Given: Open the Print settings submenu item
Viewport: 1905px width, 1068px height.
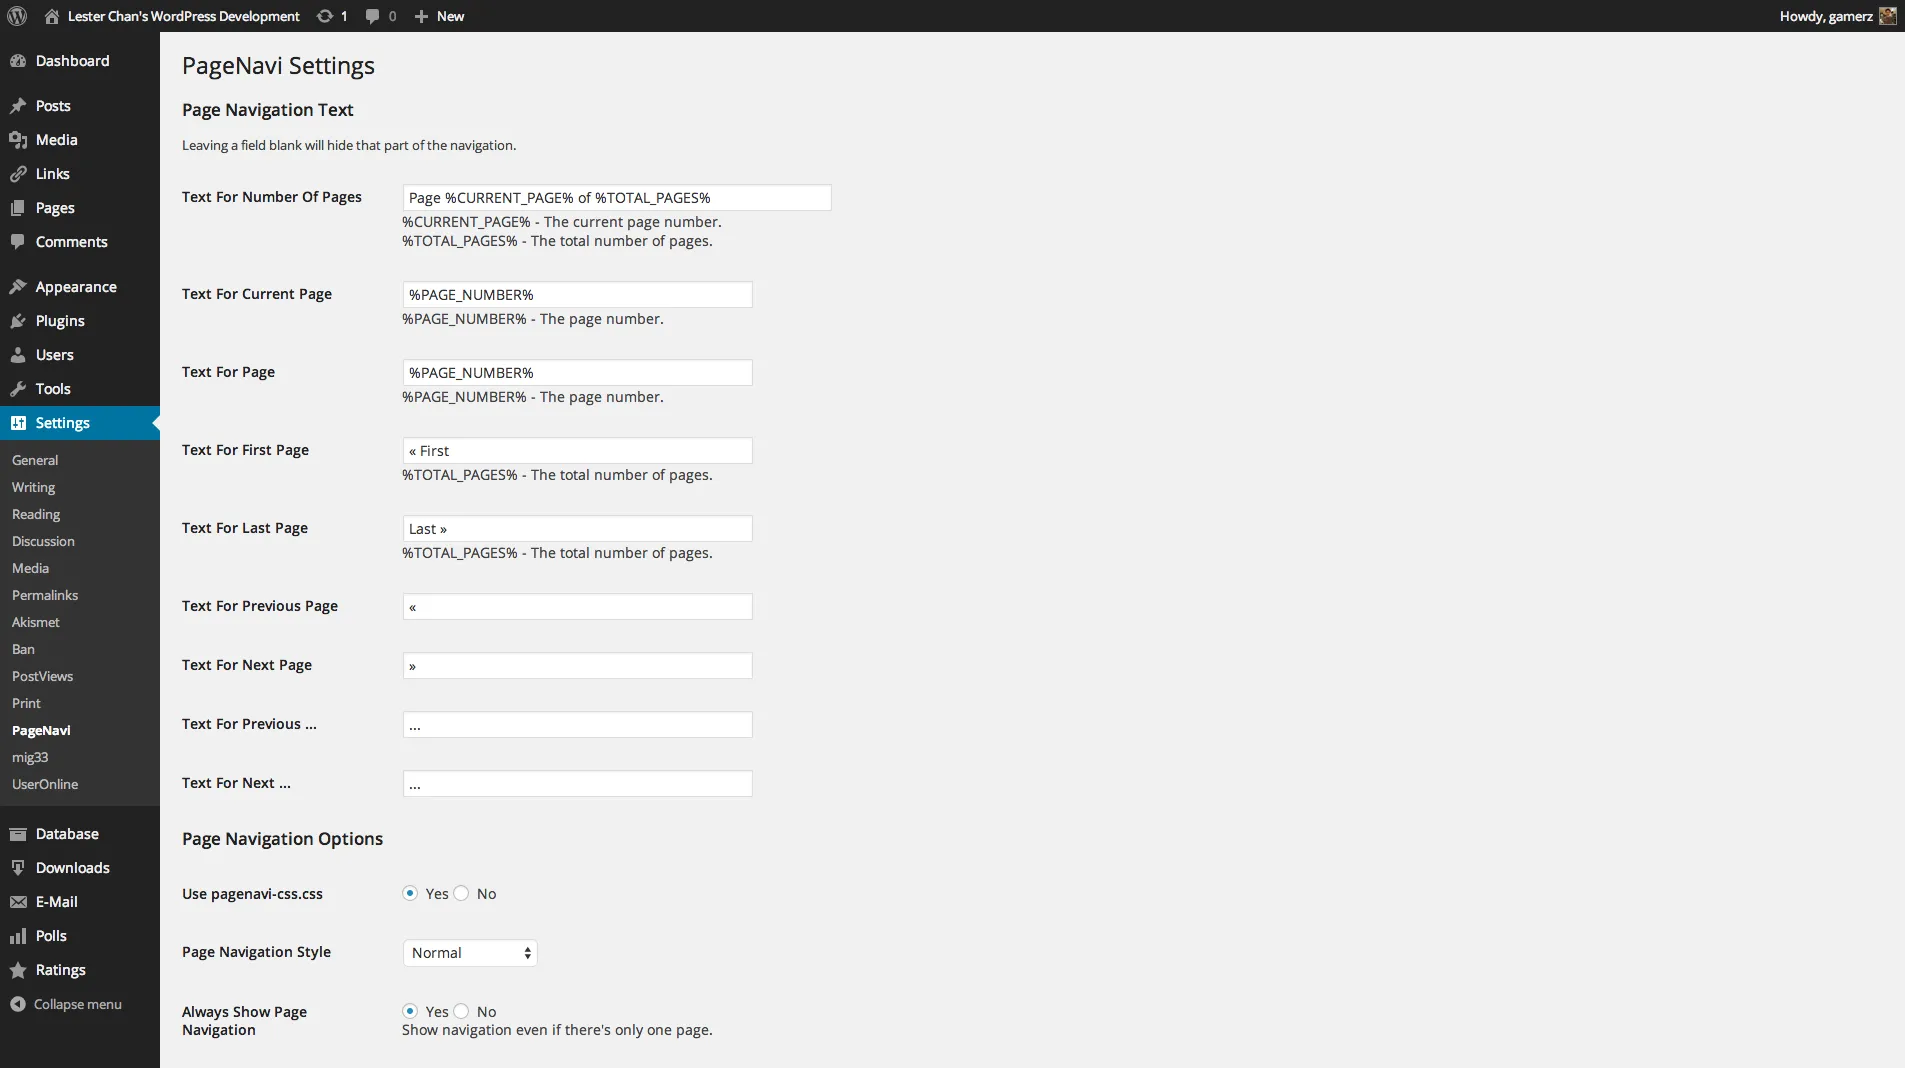Looking at the screenshot, I should click(26, 703).
